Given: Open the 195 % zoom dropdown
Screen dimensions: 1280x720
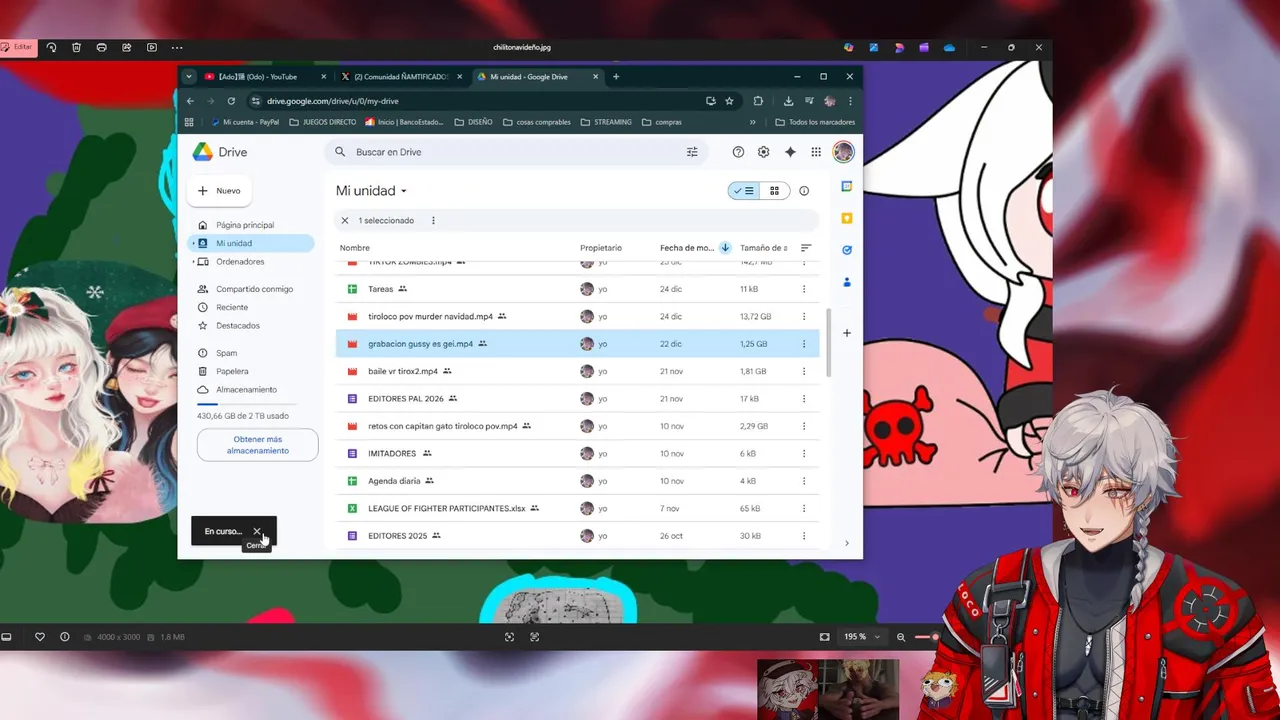Looking at the screenshot, I should 862,637.
